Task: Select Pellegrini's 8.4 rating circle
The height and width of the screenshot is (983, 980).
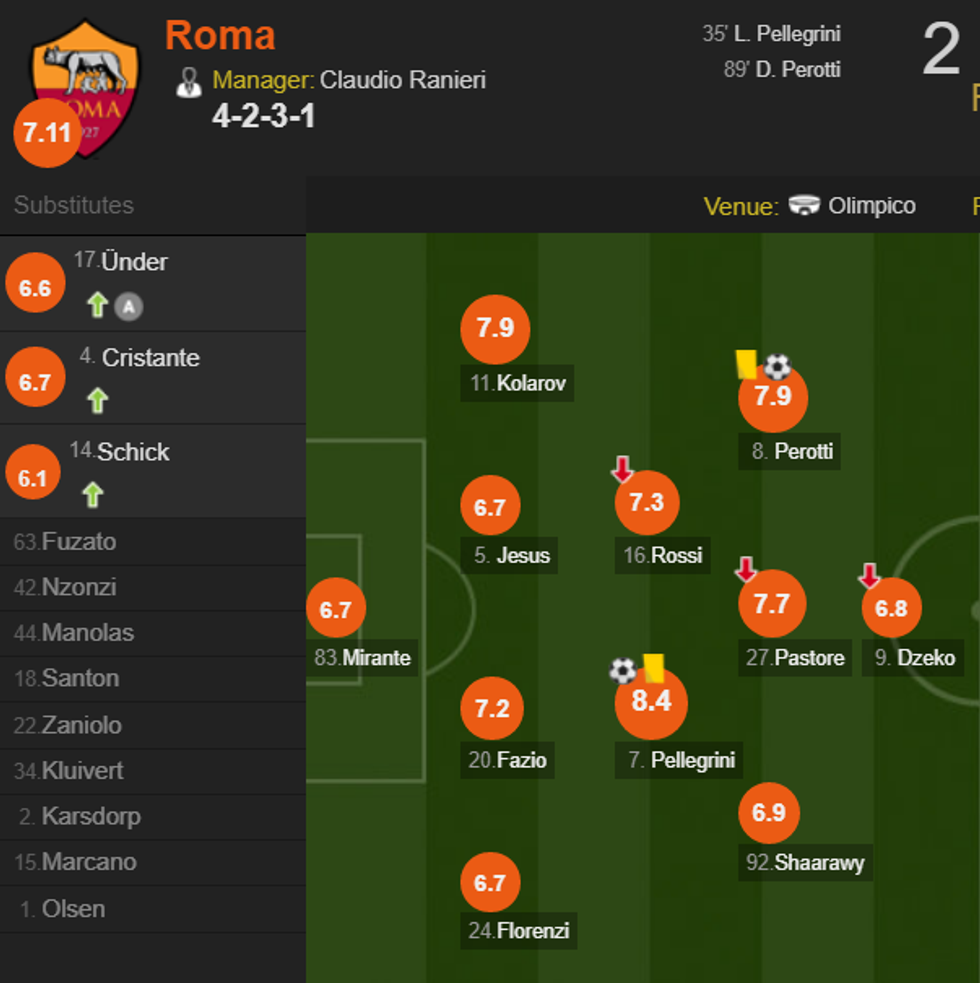Action: pos(650,702)
